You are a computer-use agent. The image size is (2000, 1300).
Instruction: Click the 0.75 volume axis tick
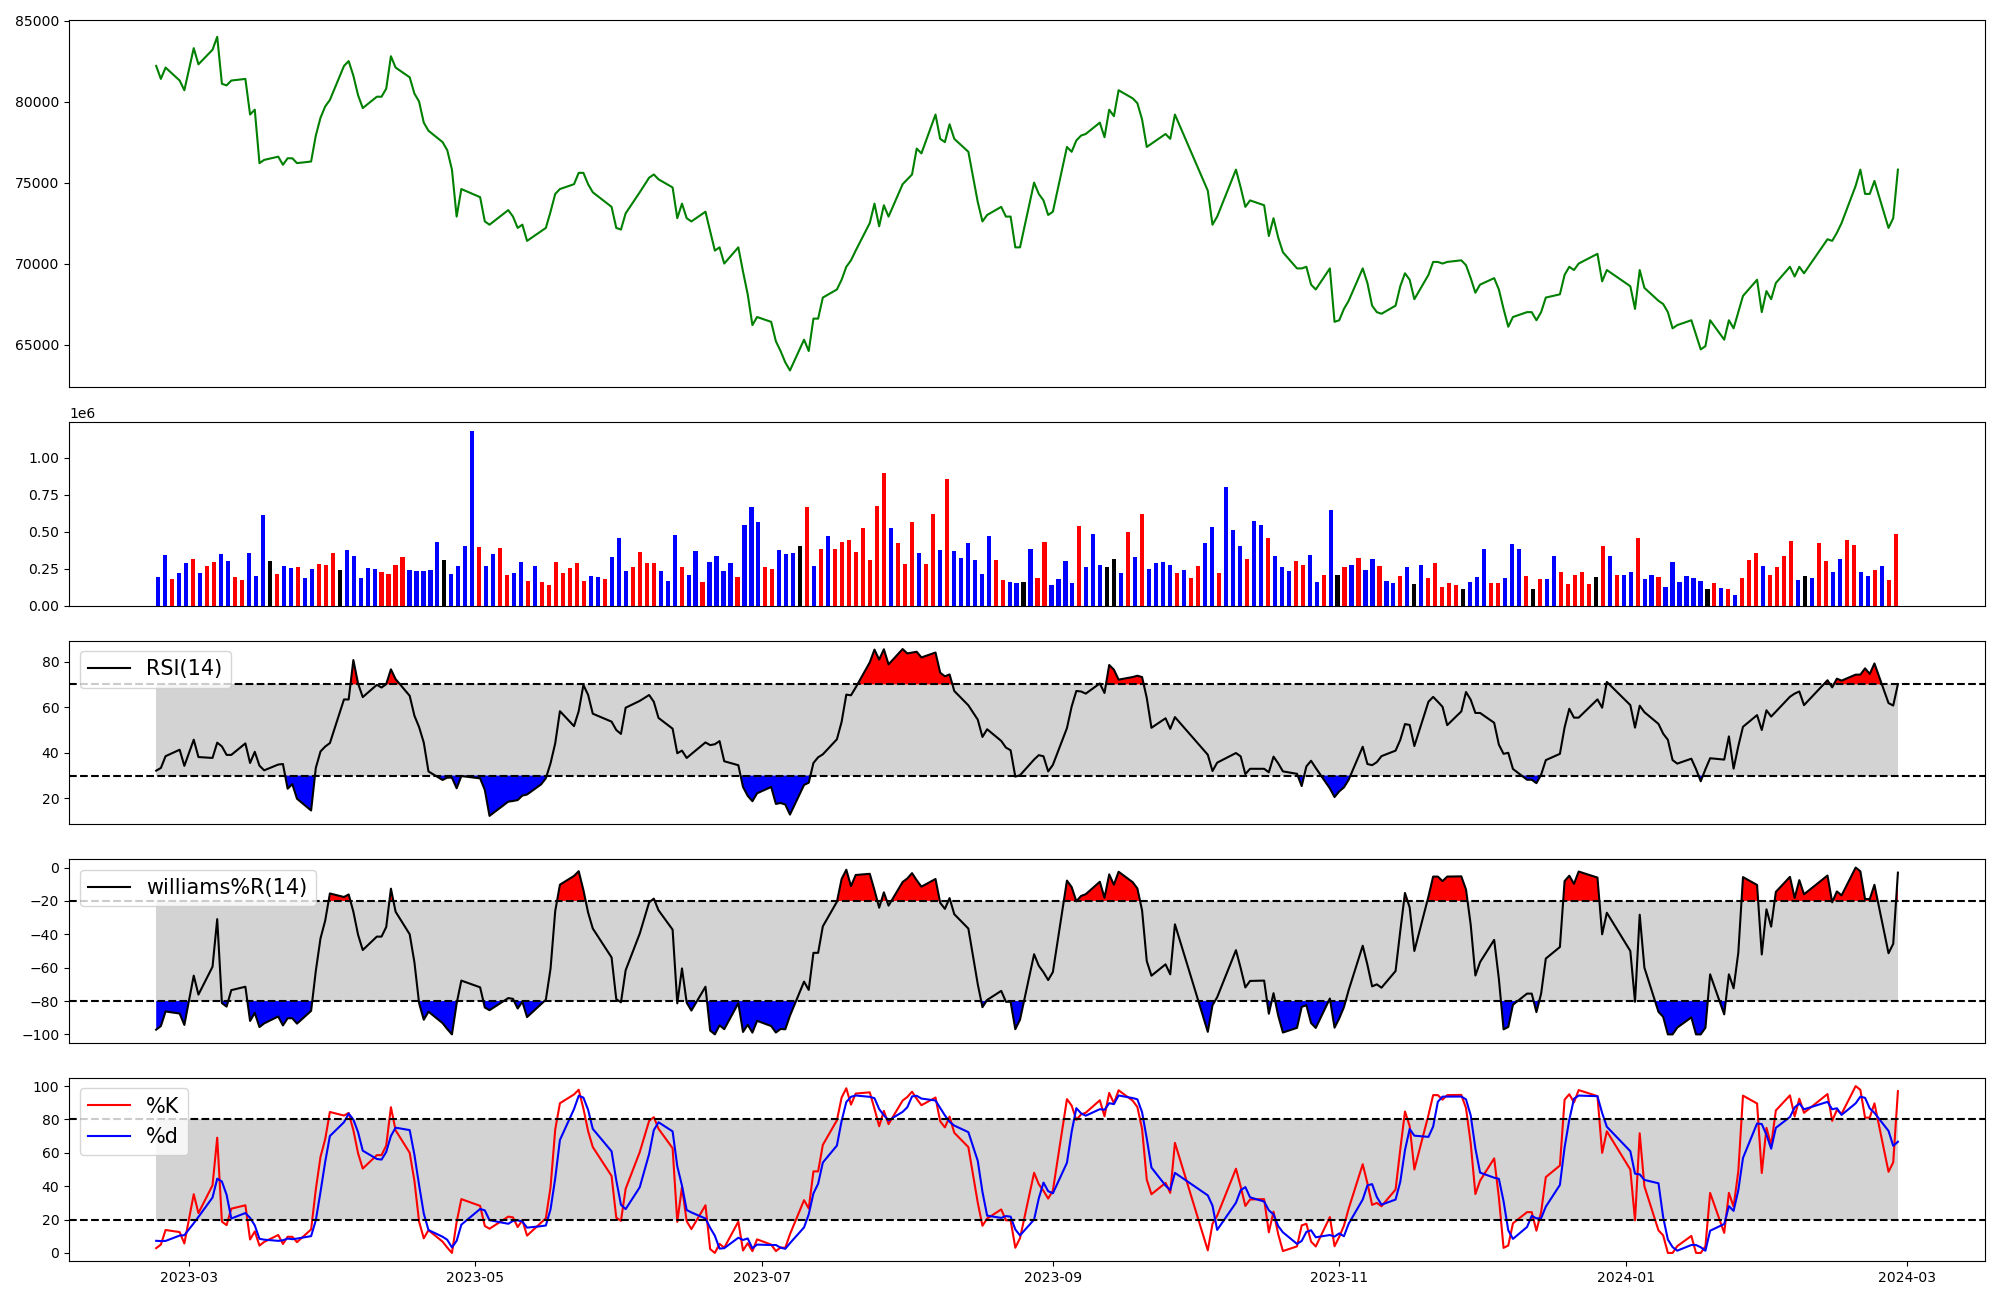[44, 495]
